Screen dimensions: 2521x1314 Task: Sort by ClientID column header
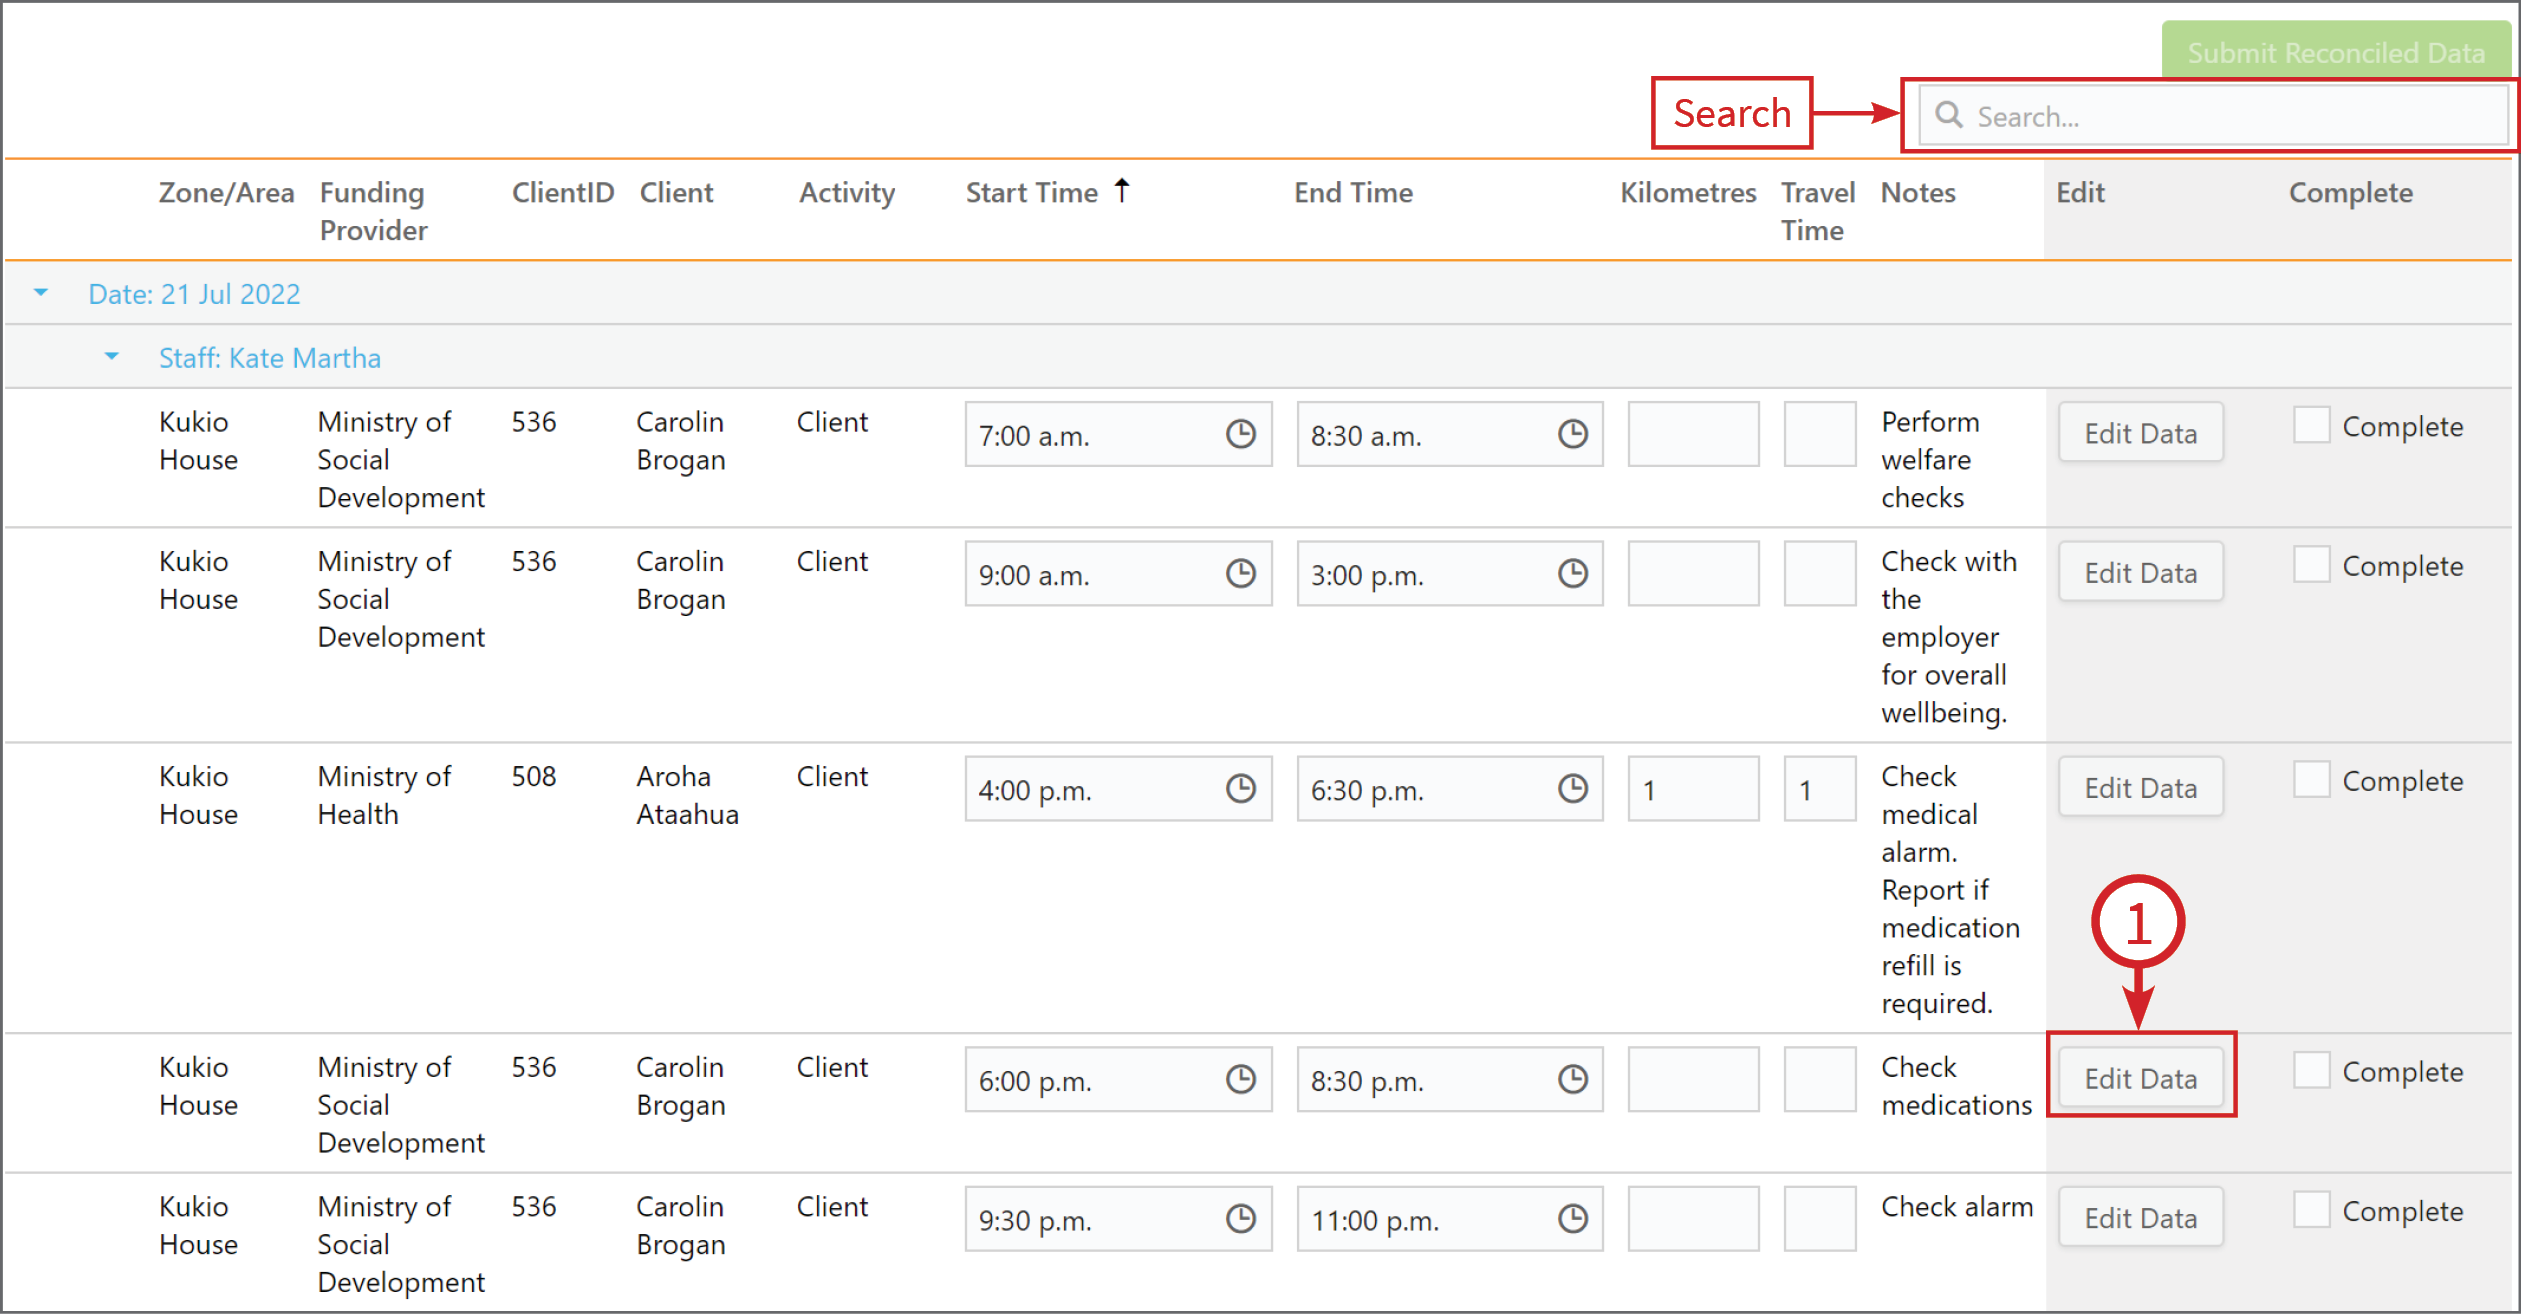point(563,192)
